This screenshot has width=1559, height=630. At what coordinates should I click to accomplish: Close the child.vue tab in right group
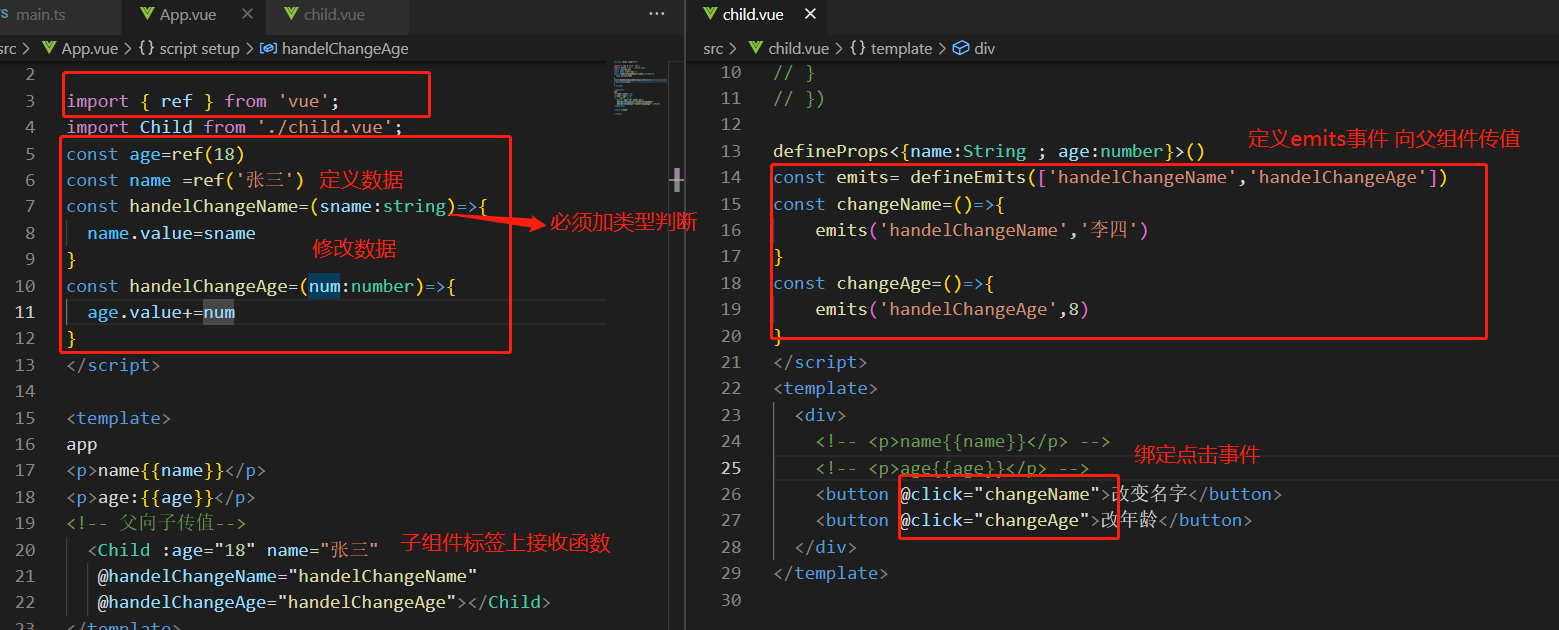[811, 15]
